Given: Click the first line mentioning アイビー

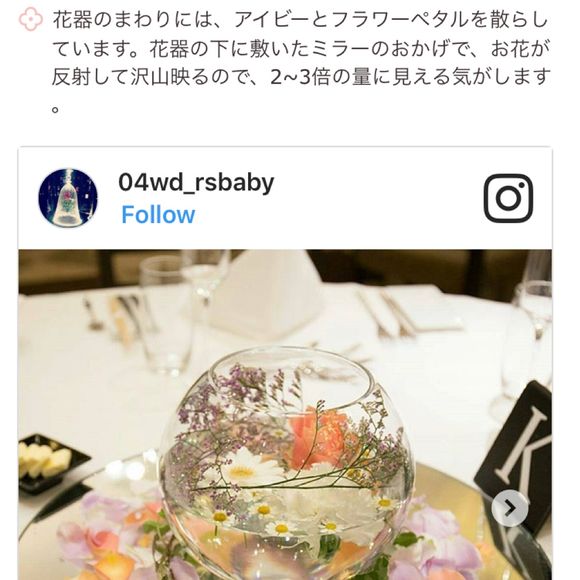Looking at the screenshot, I should [x=300, y=20].
